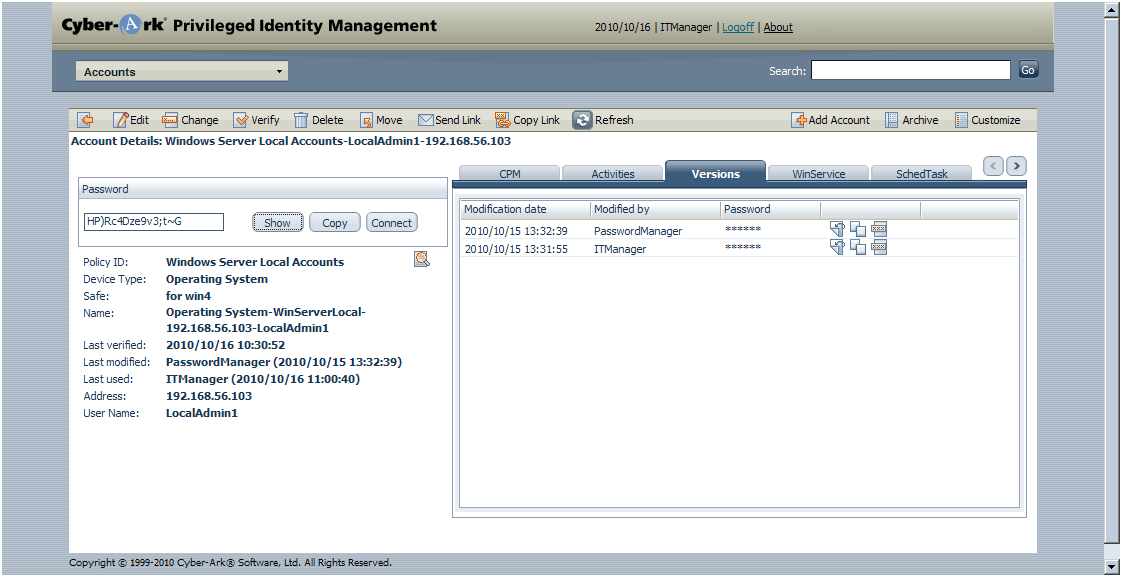This screenshot has width=1122, height=577.
Task: Sort by the Modified by column header
Action: pyautogui.click(x=655, y=209)
